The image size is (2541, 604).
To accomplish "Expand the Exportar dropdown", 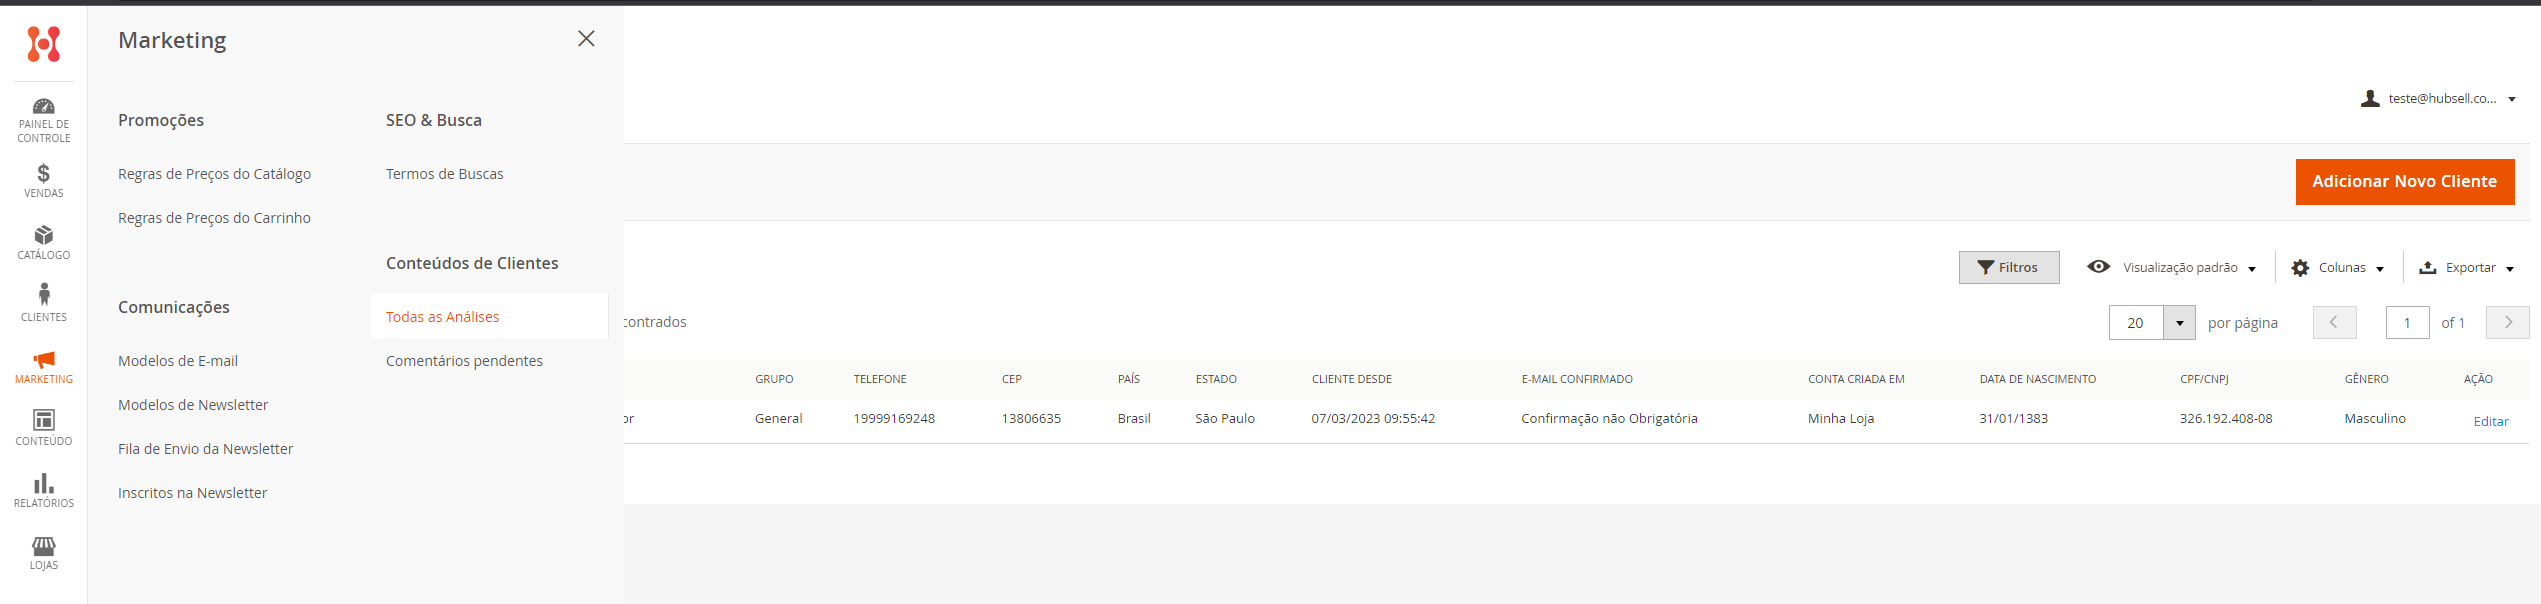I will point(2466,268).
